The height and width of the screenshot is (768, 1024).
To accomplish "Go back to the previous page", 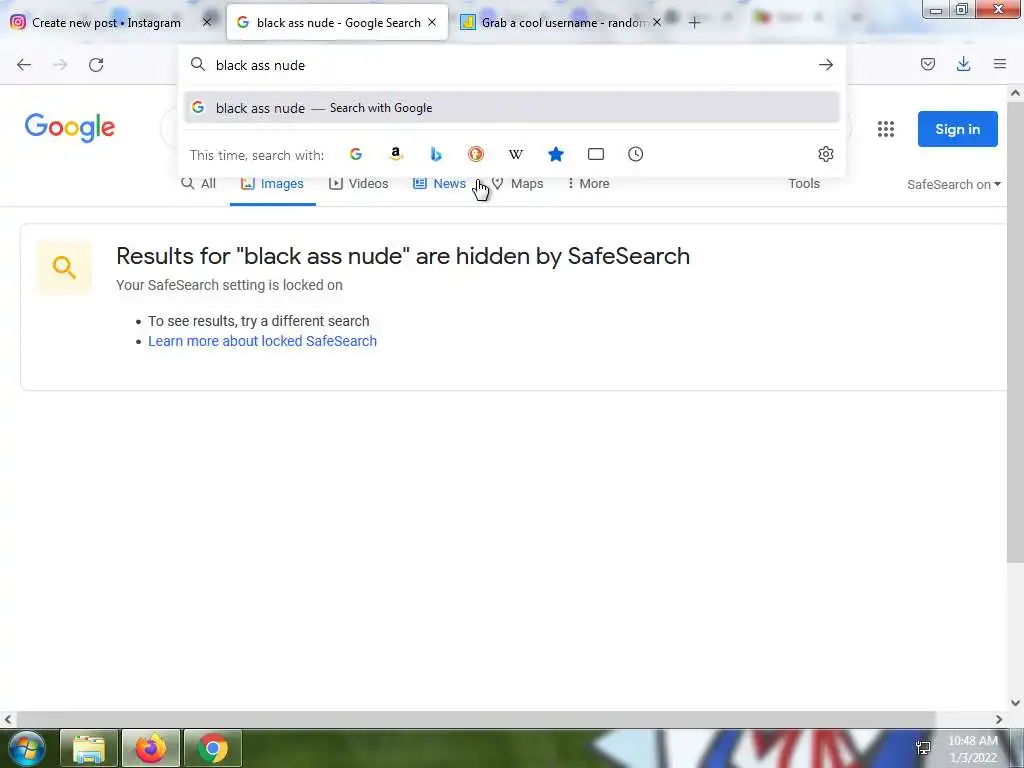I will pos(24,65).
